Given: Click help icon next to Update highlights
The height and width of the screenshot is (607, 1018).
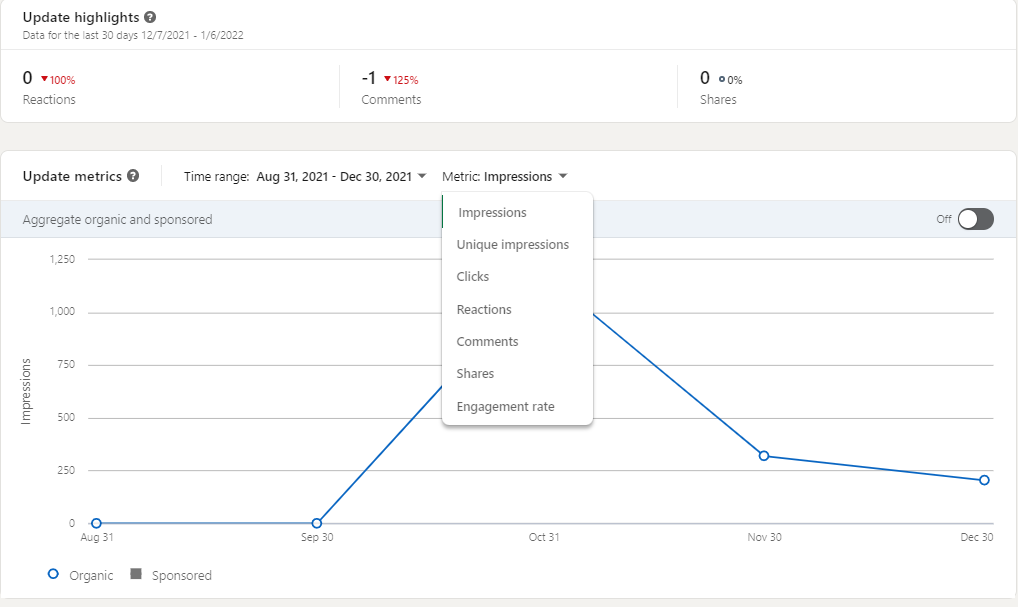Looking at the screenshot, I should point(150,18).
